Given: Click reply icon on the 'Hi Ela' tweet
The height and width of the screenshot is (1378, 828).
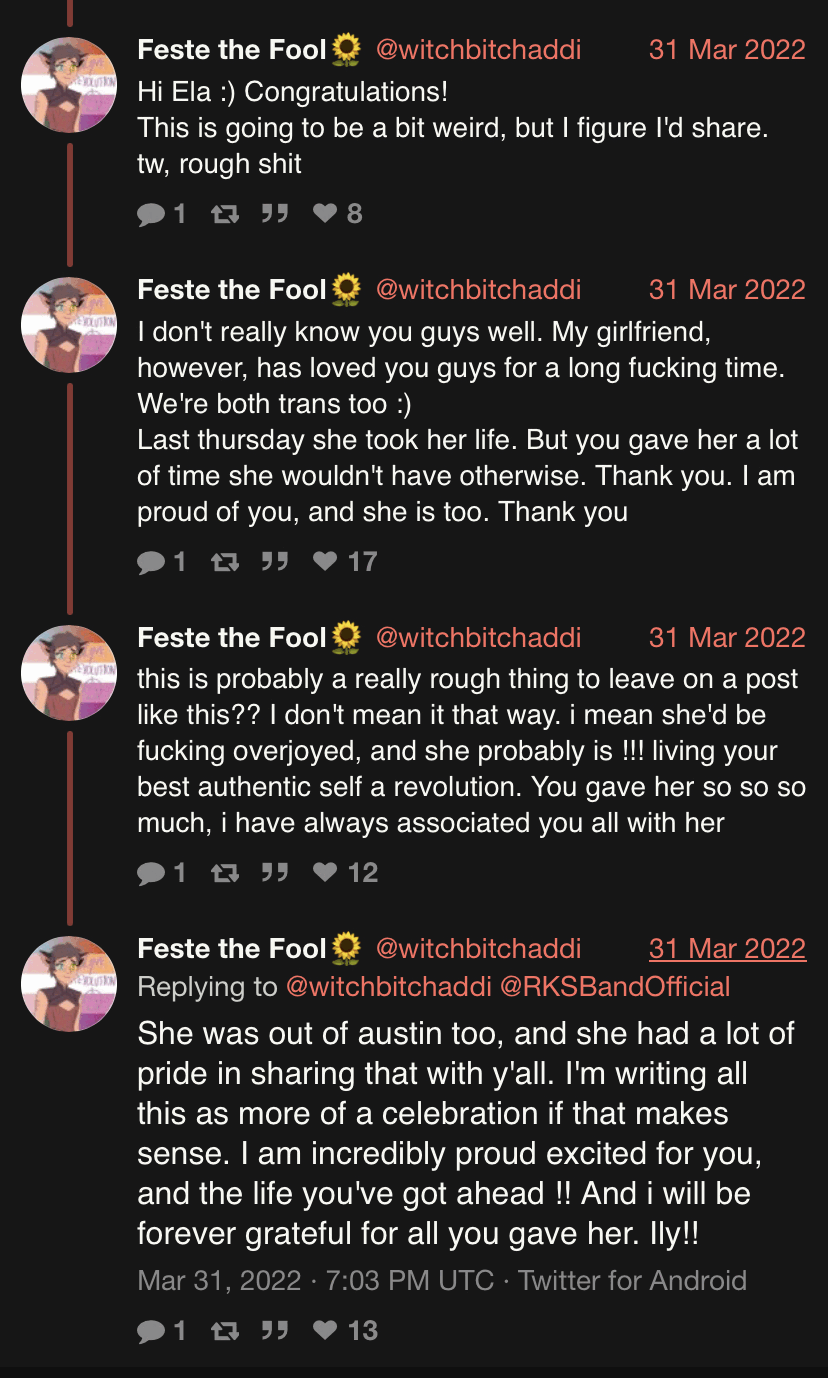Looking at the screenshot, I should [152, 213].
